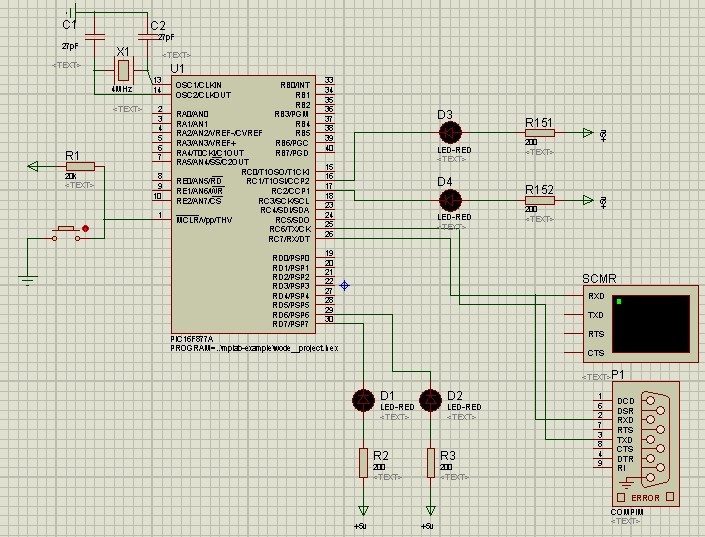Select resistor R3
The height and width of the screenshot is (537, 705).
[431, 462]
